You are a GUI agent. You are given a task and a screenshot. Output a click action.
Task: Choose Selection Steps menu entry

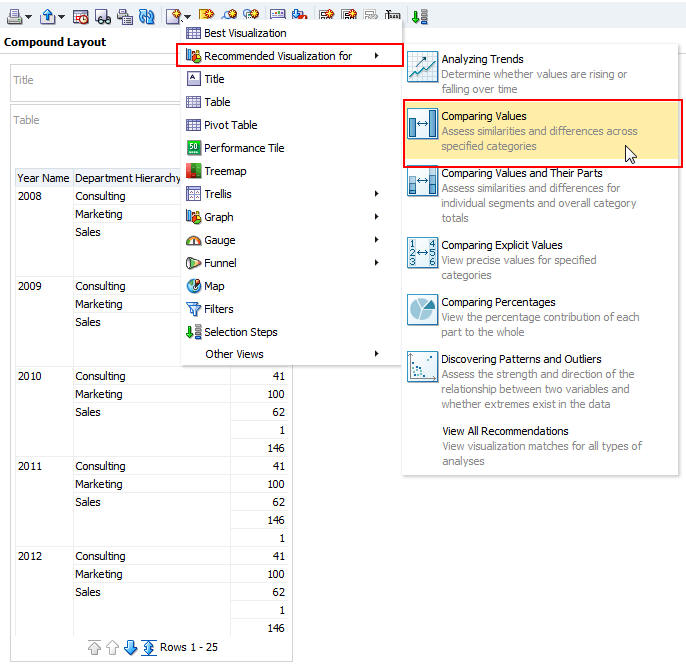pyautogui.click(x=290, y=332)
